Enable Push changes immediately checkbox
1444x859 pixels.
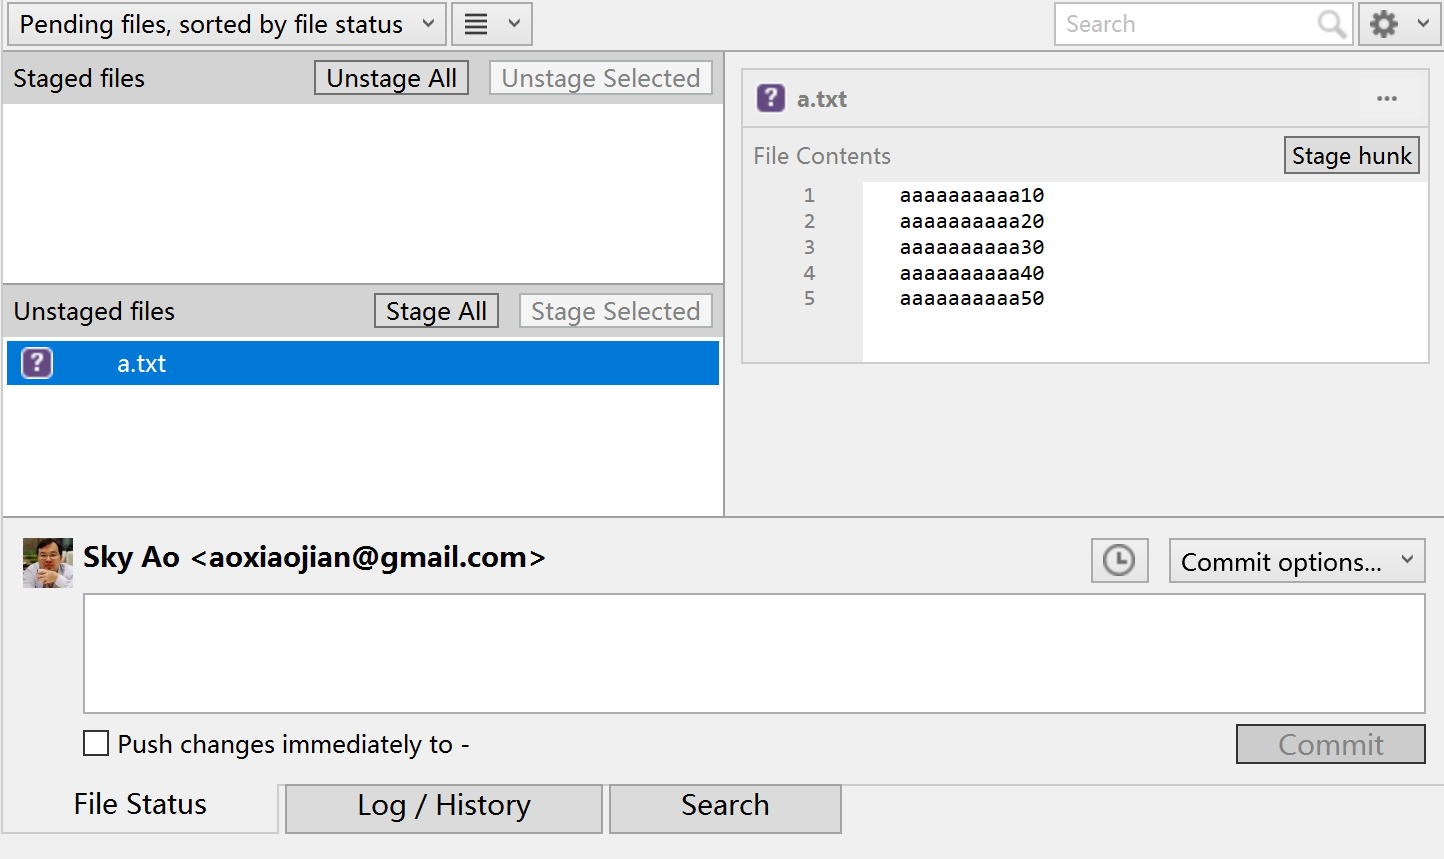(x=96, y=743)
